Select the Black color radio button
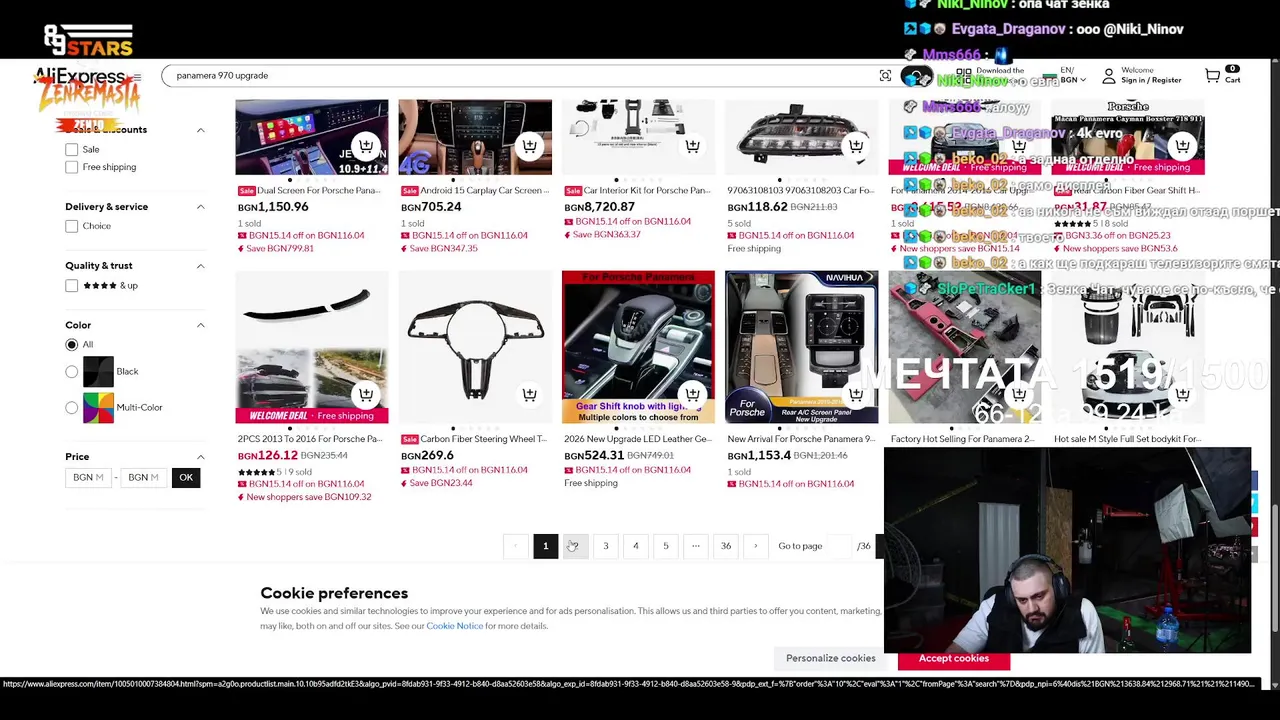Viewport: 1280px width, 720px height. pyautogui.click(x=71, y=372)
